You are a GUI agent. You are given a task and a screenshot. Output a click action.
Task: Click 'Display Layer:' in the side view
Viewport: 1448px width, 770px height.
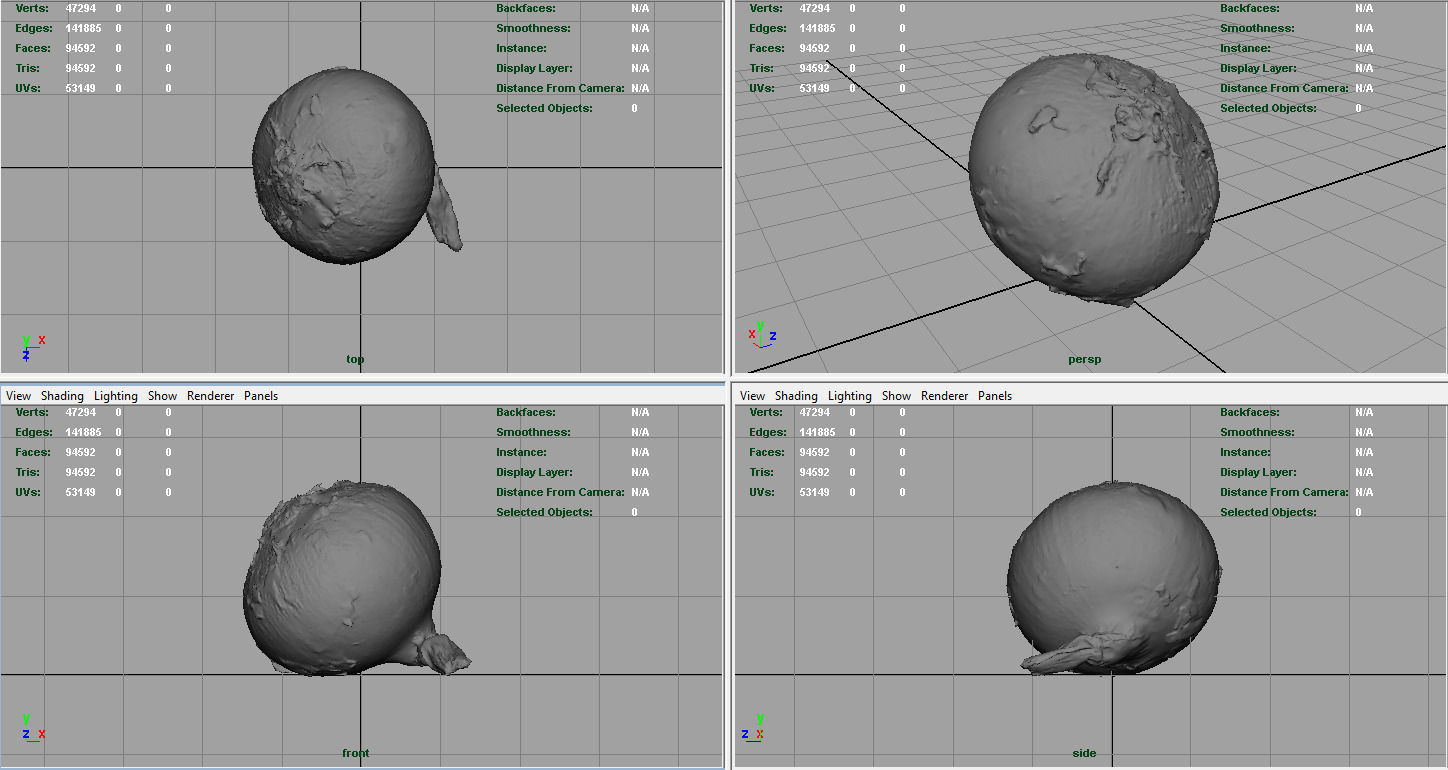[x=1258, y=472]
